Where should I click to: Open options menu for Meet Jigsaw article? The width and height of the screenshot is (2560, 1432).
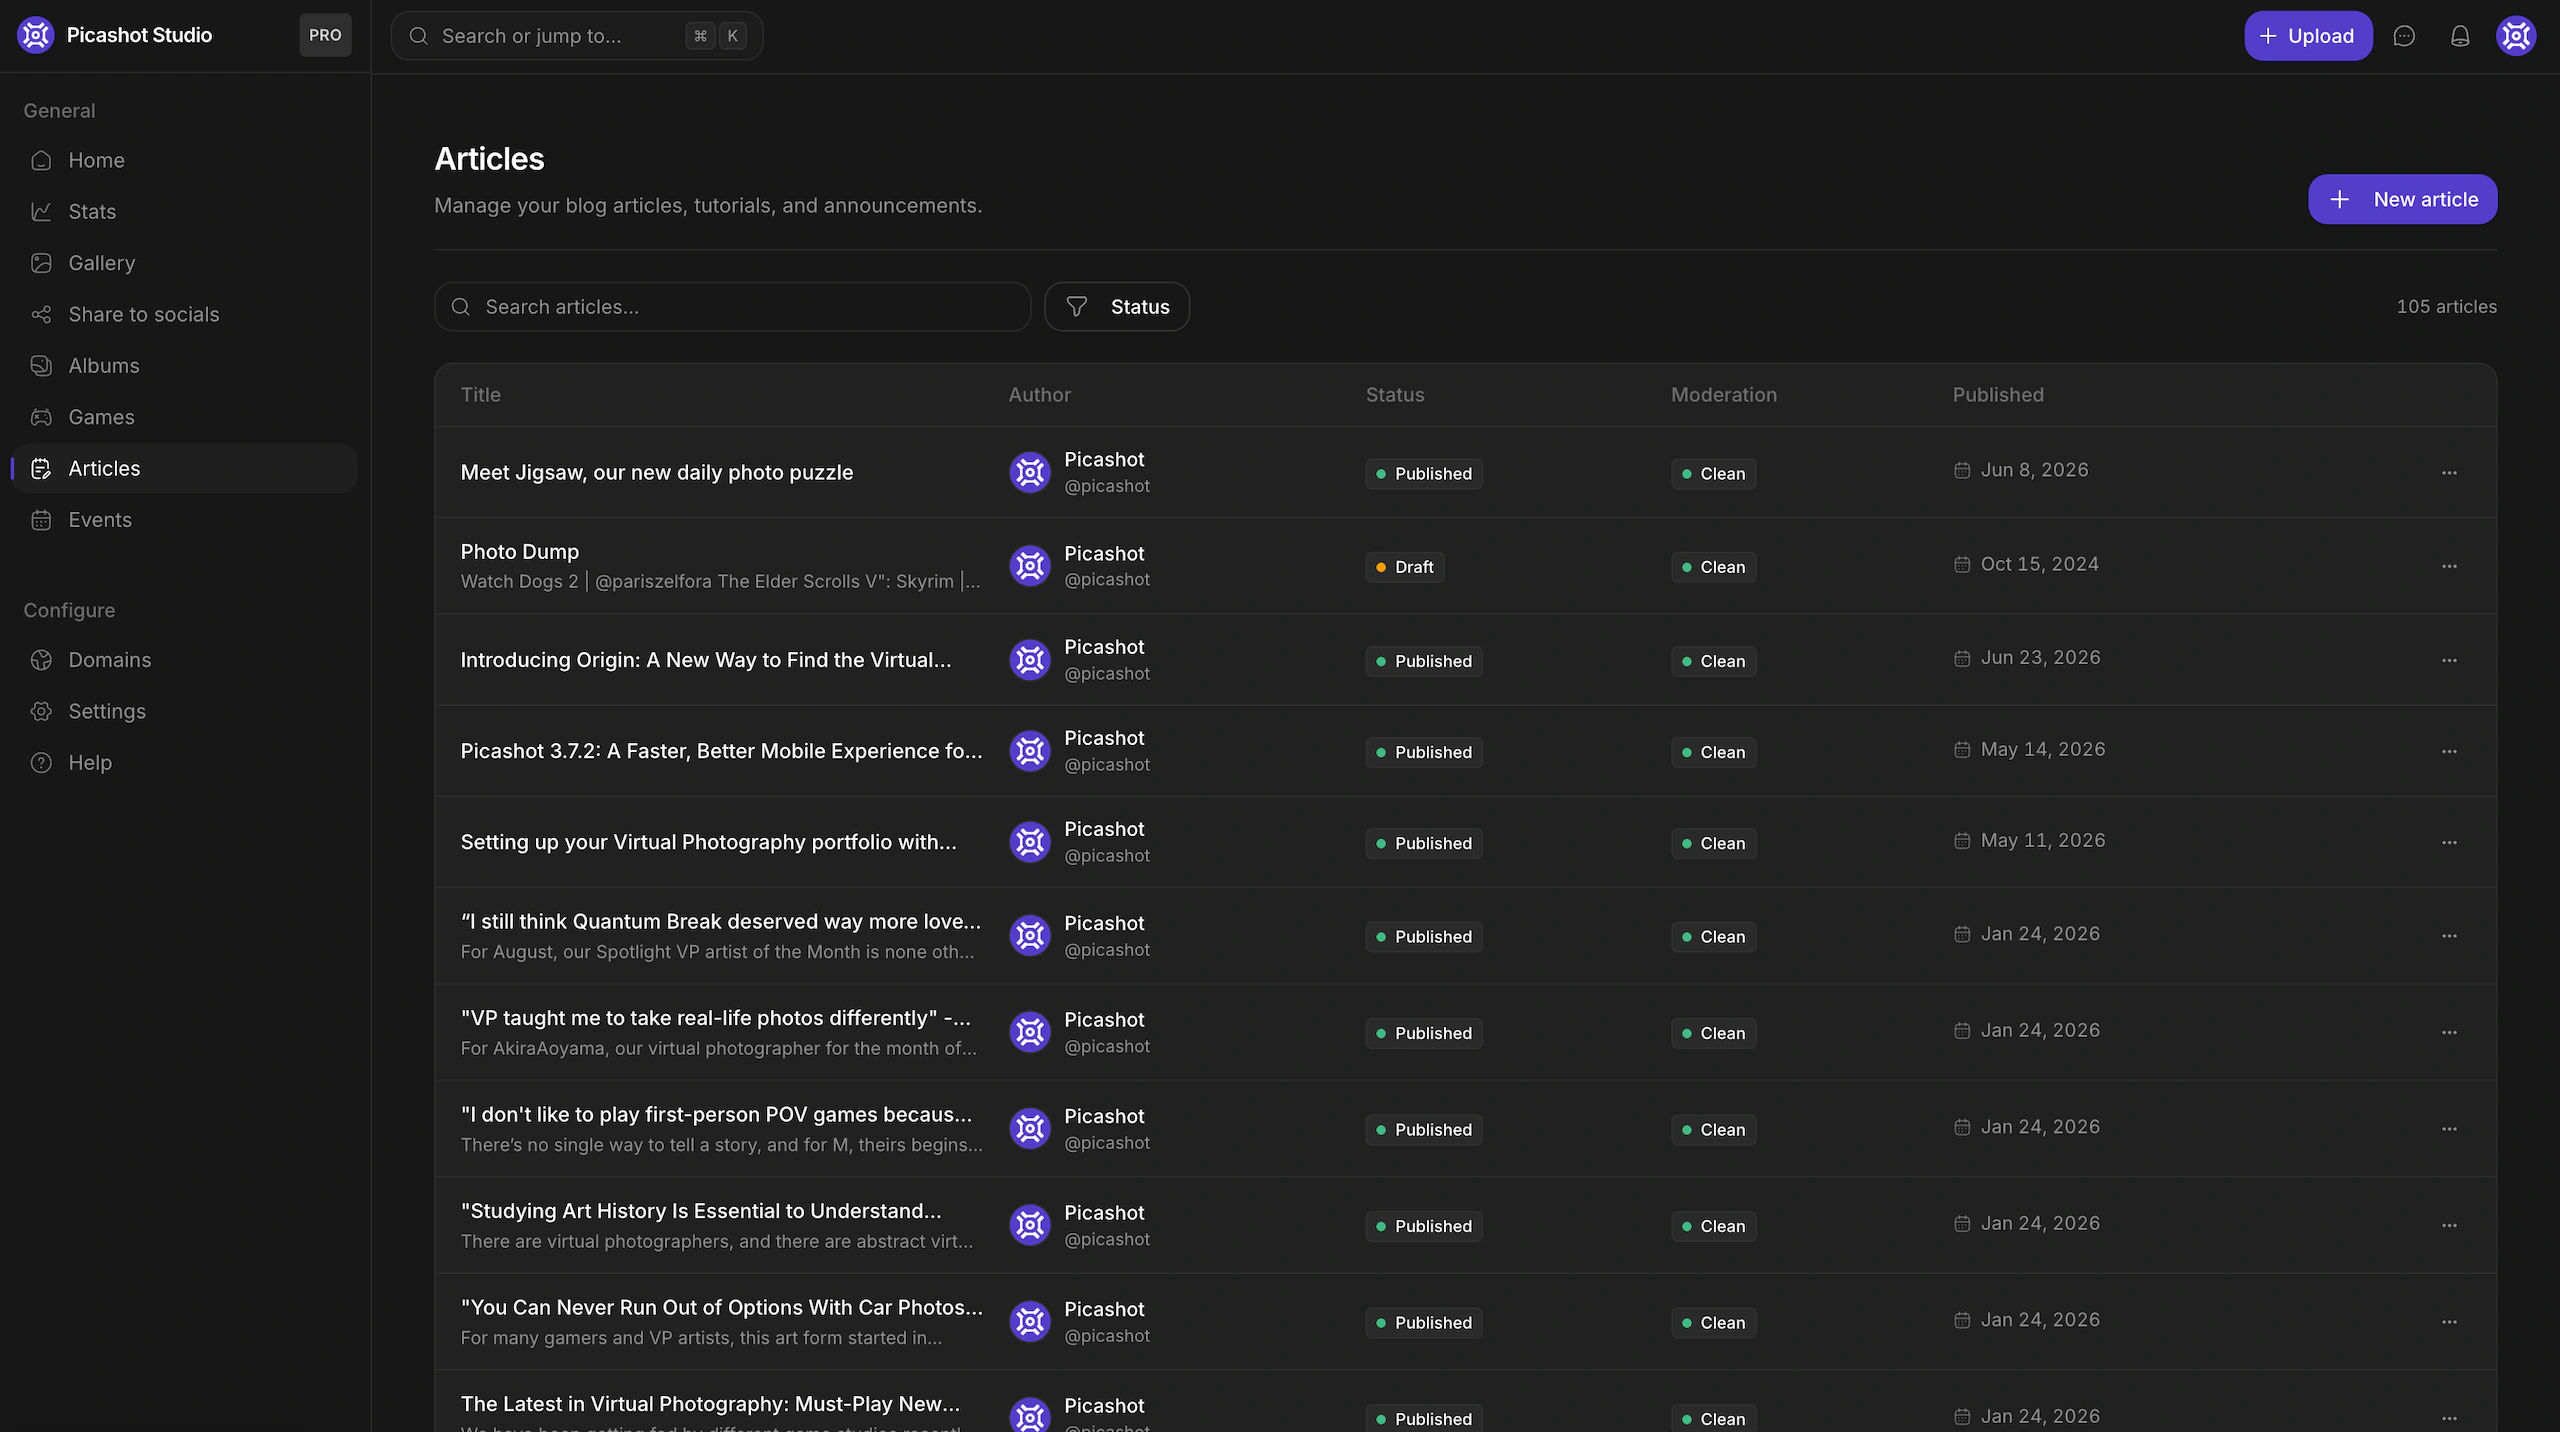[2449, 472]
